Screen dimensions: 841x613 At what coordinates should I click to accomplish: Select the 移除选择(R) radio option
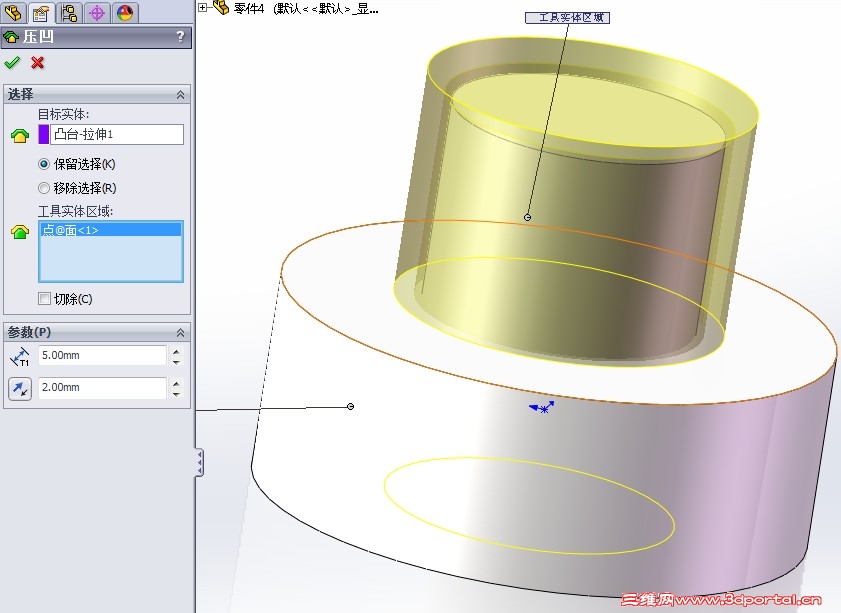(x=44, y=188)
